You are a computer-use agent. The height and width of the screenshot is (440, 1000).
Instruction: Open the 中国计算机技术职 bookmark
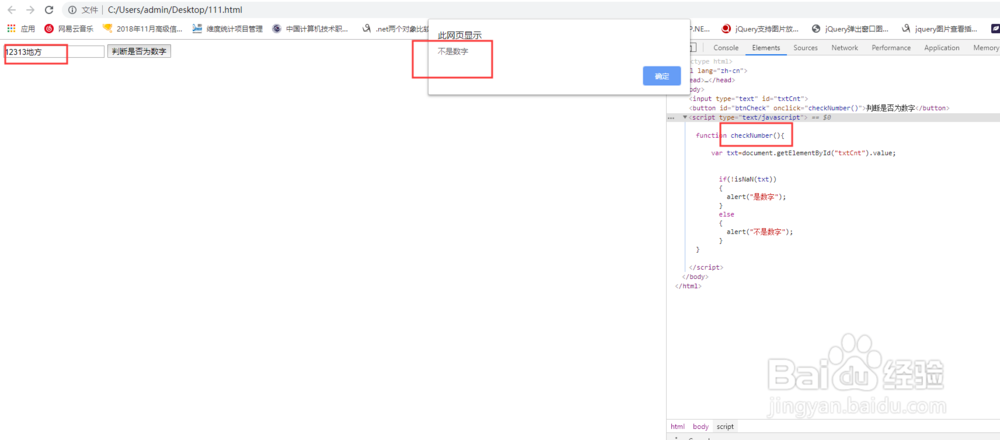click(x=311, y=29)
